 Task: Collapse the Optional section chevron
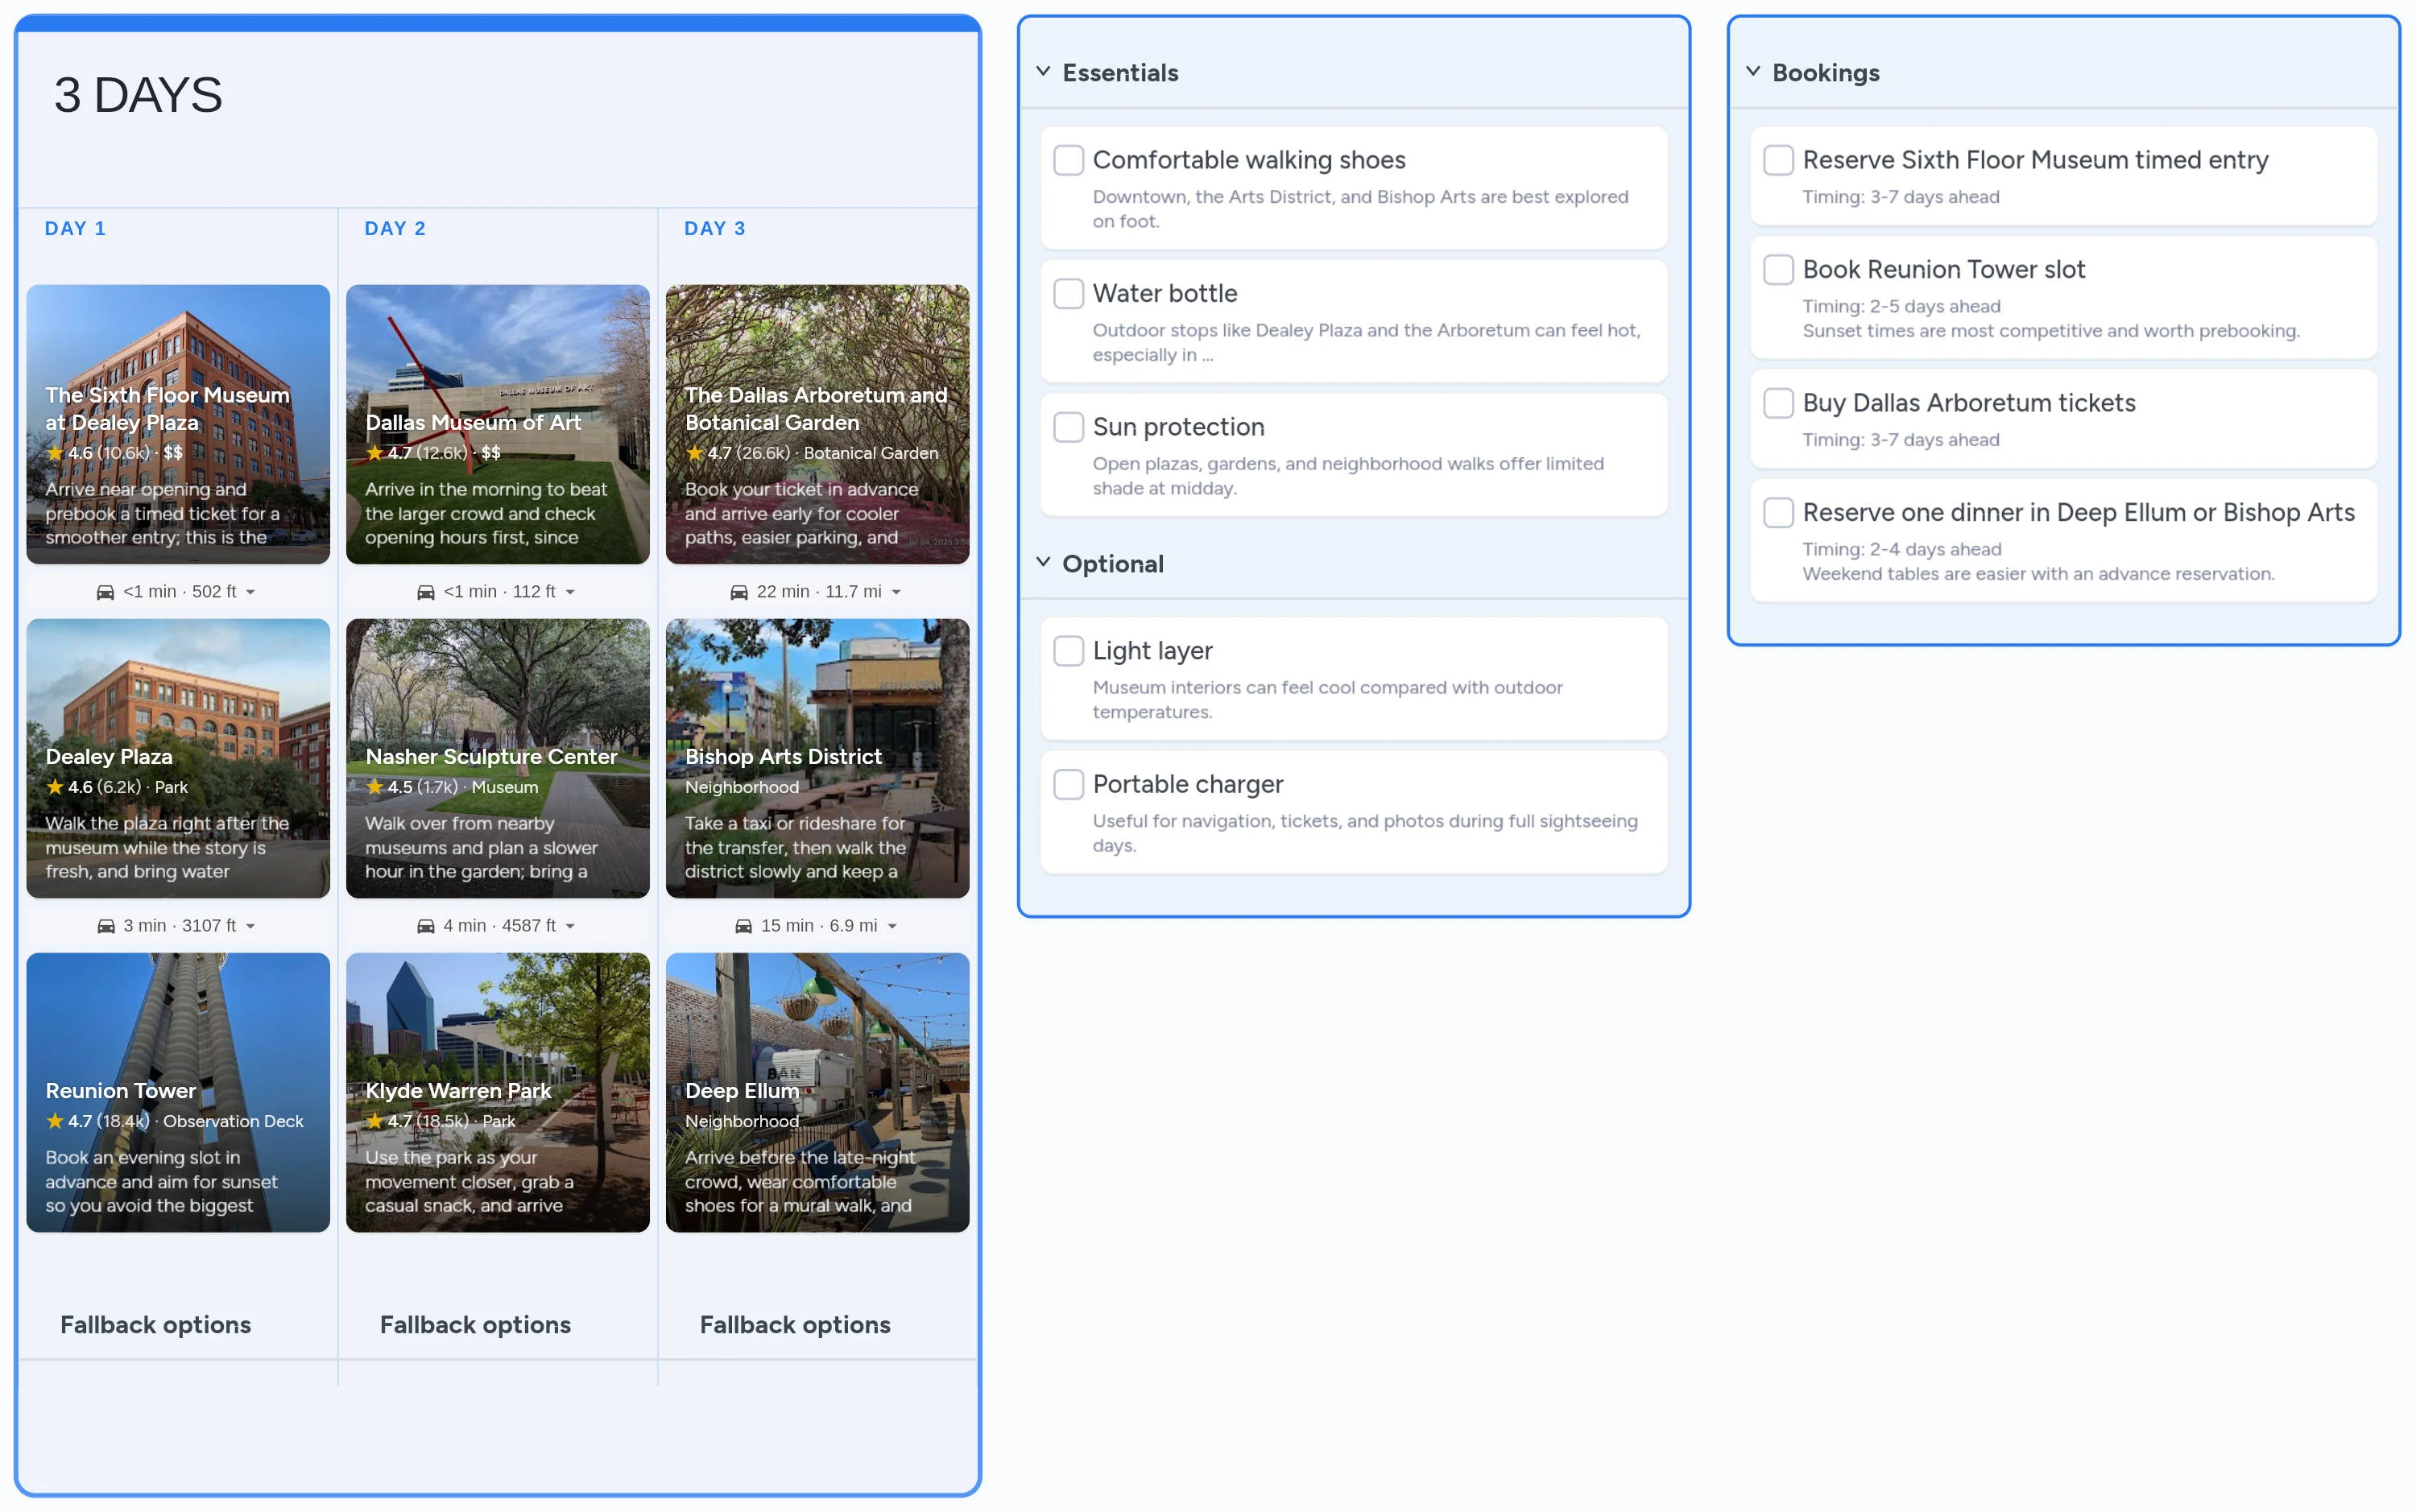pyautogui.click(x=1043, y=563)
